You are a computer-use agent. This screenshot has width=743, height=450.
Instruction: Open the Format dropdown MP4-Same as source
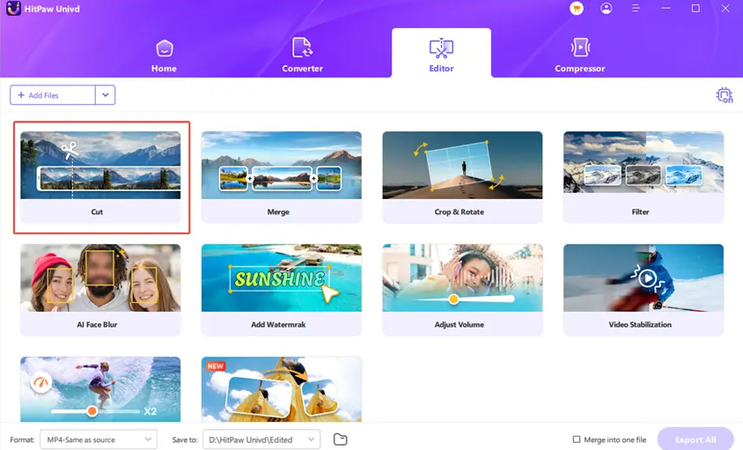(x=98, y=439)
